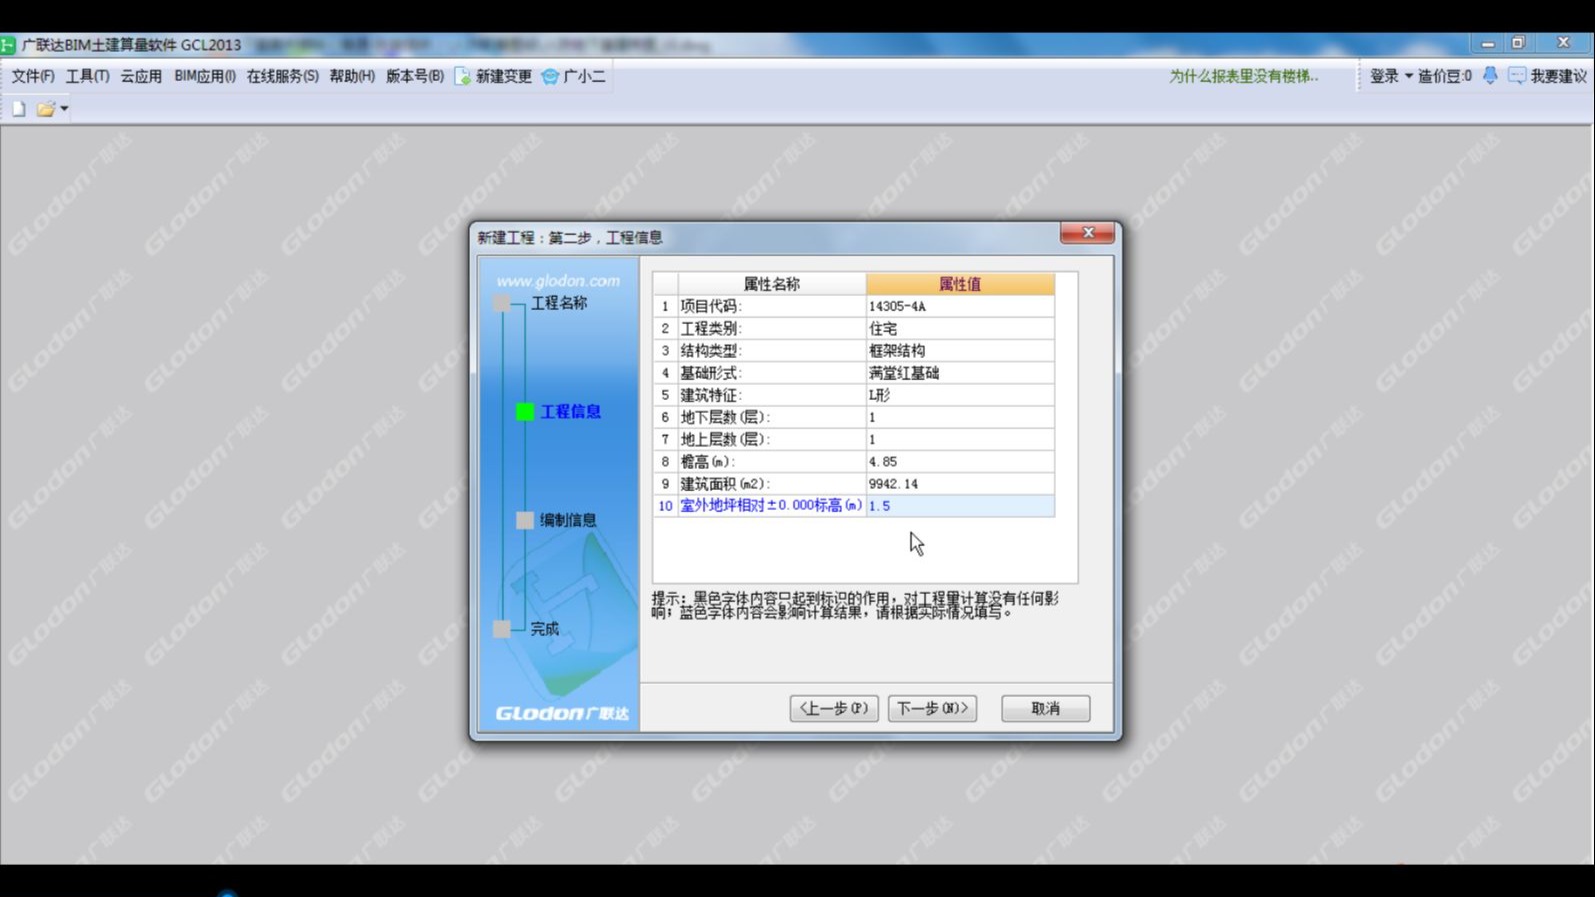Open the 版本号(B) menu

415,76
